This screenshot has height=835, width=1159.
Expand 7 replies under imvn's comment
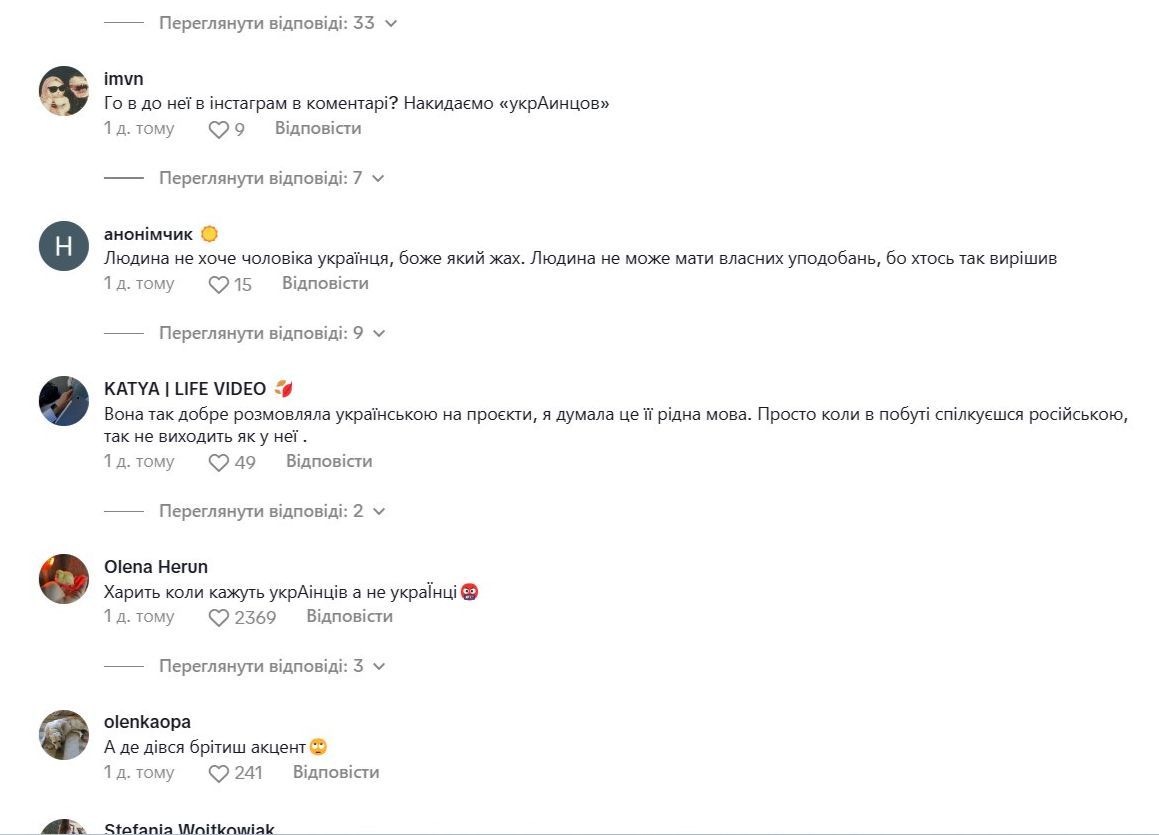(x=271, y=178)
